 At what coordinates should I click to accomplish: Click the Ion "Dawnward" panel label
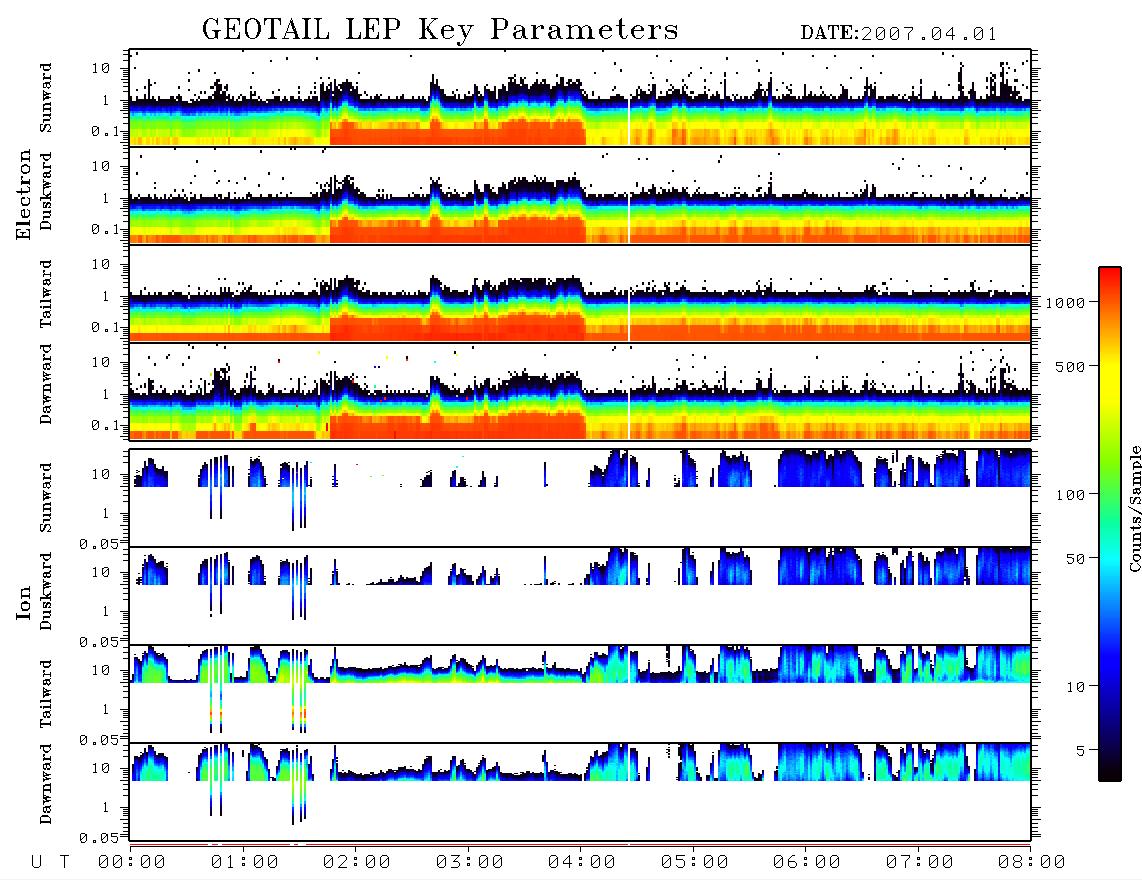[46, 784]
